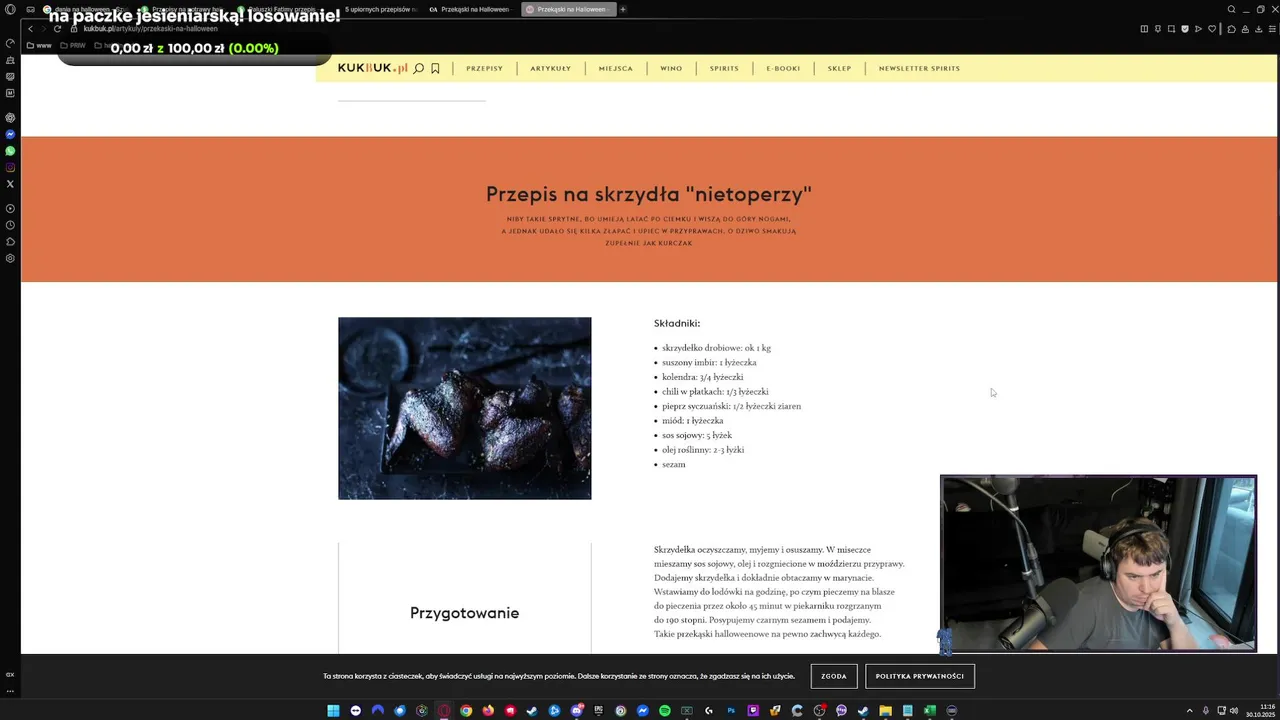Click ingredient 'skrzydełko drobiowe: ok 1 kg'
Viewport: 1280px width, 720px height.
tap(716, 348)
